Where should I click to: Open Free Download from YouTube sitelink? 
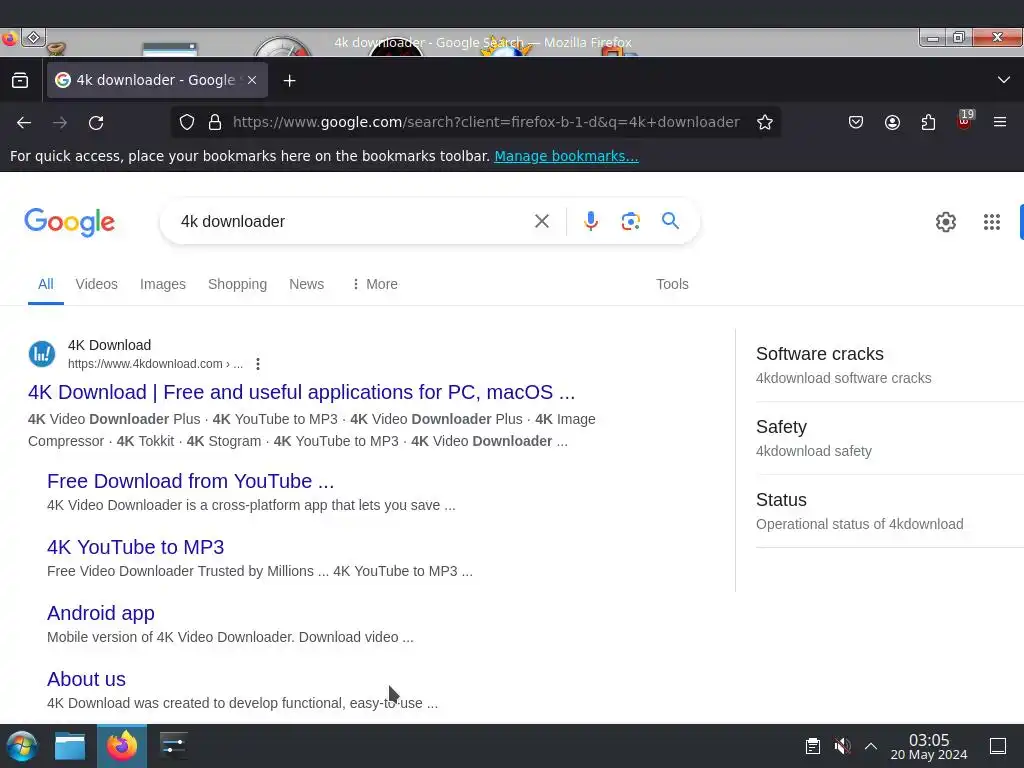point(190,481)
